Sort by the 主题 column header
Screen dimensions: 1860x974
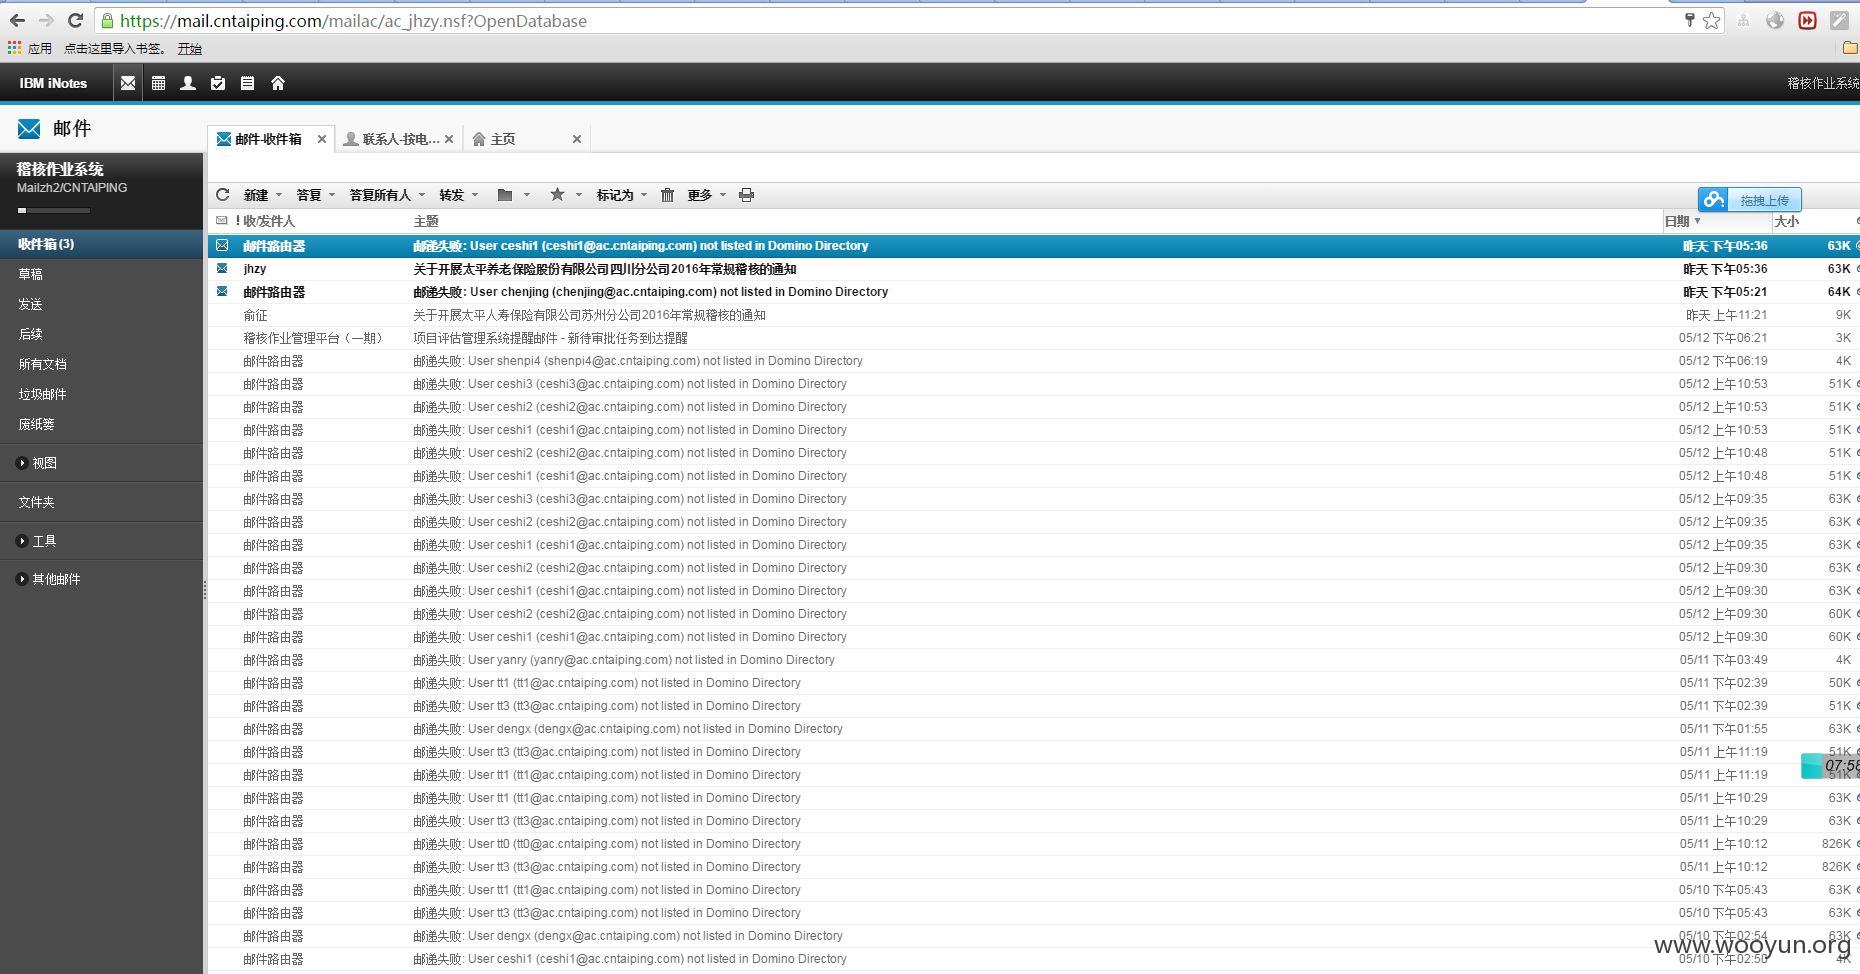(426, 221)
